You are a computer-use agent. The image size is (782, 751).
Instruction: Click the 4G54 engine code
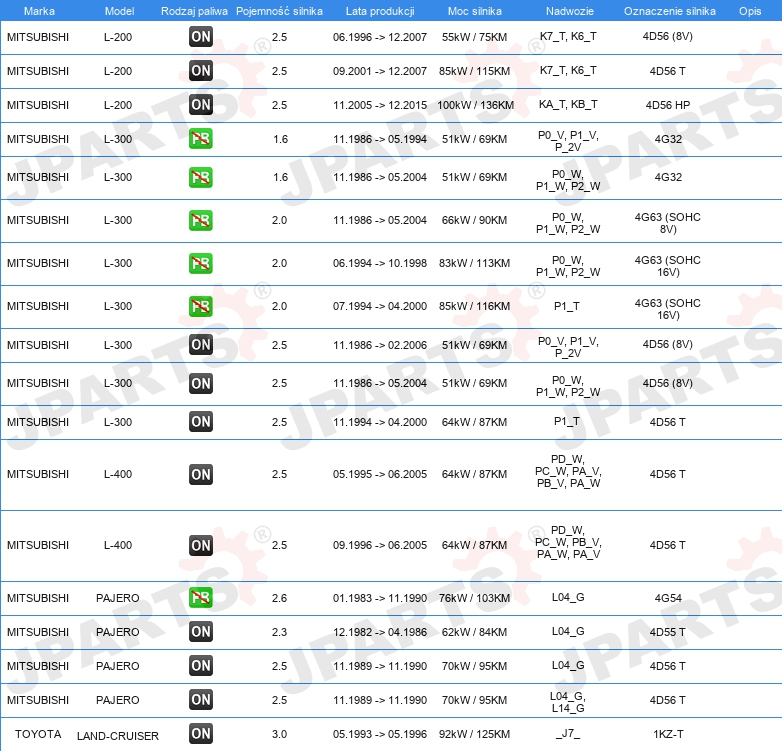point(668,598)
